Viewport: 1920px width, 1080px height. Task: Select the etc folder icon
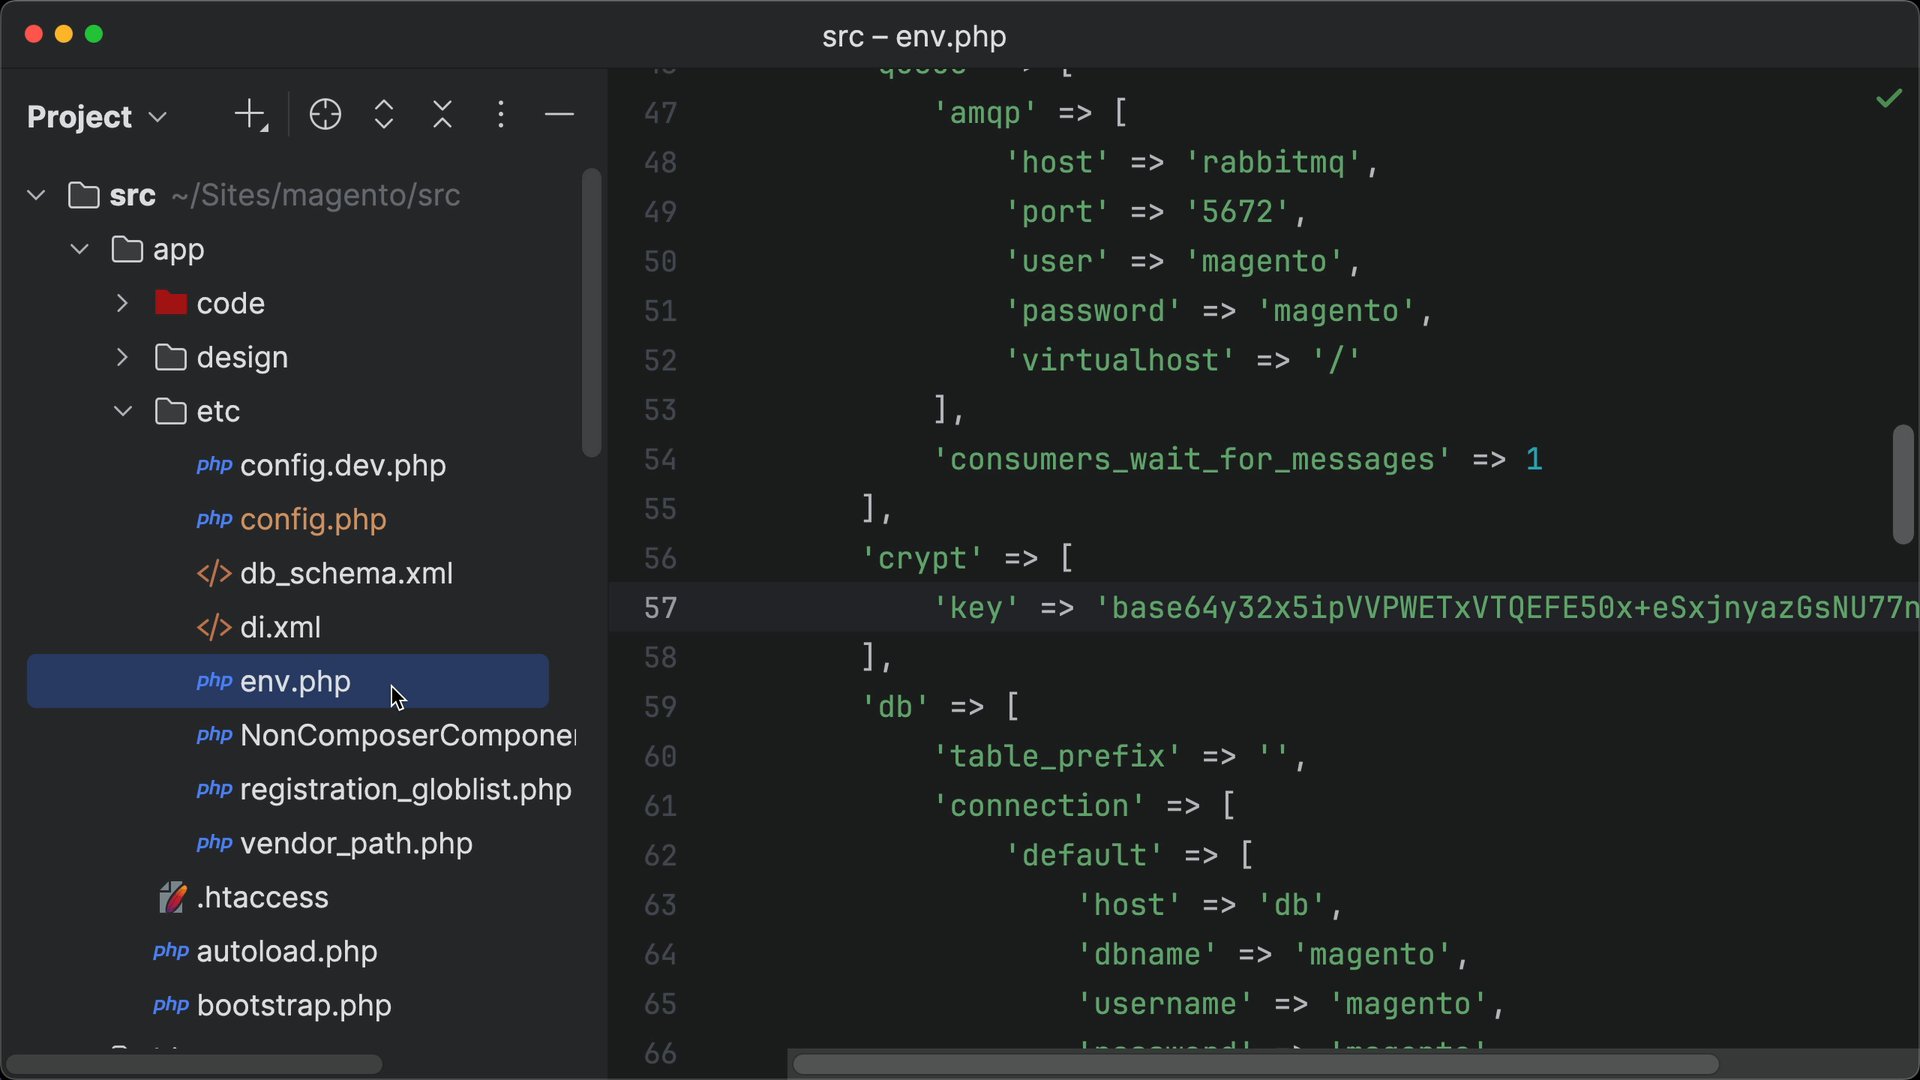(171, 410)
